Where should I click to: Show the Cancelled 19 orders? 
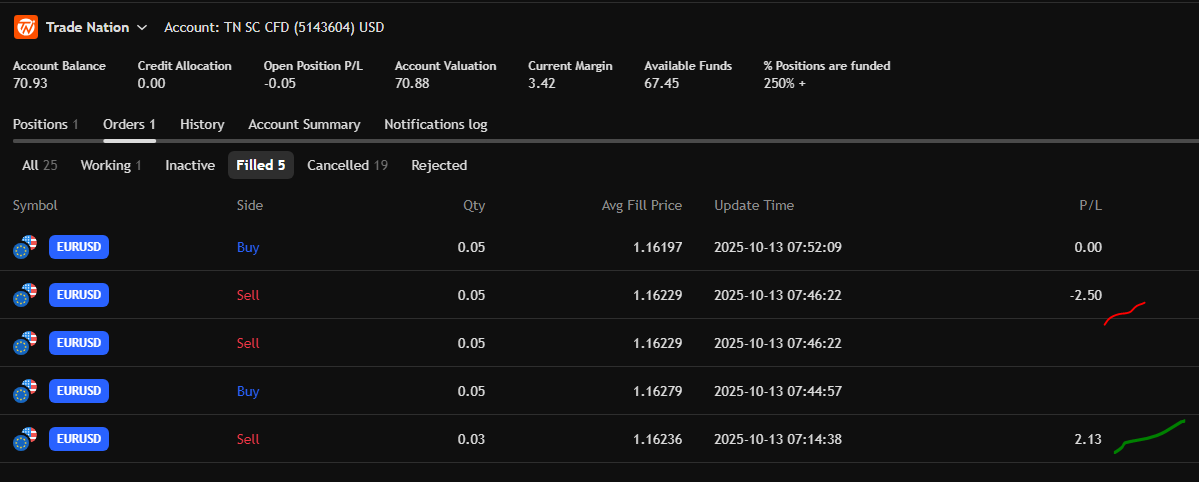point(347,165)
